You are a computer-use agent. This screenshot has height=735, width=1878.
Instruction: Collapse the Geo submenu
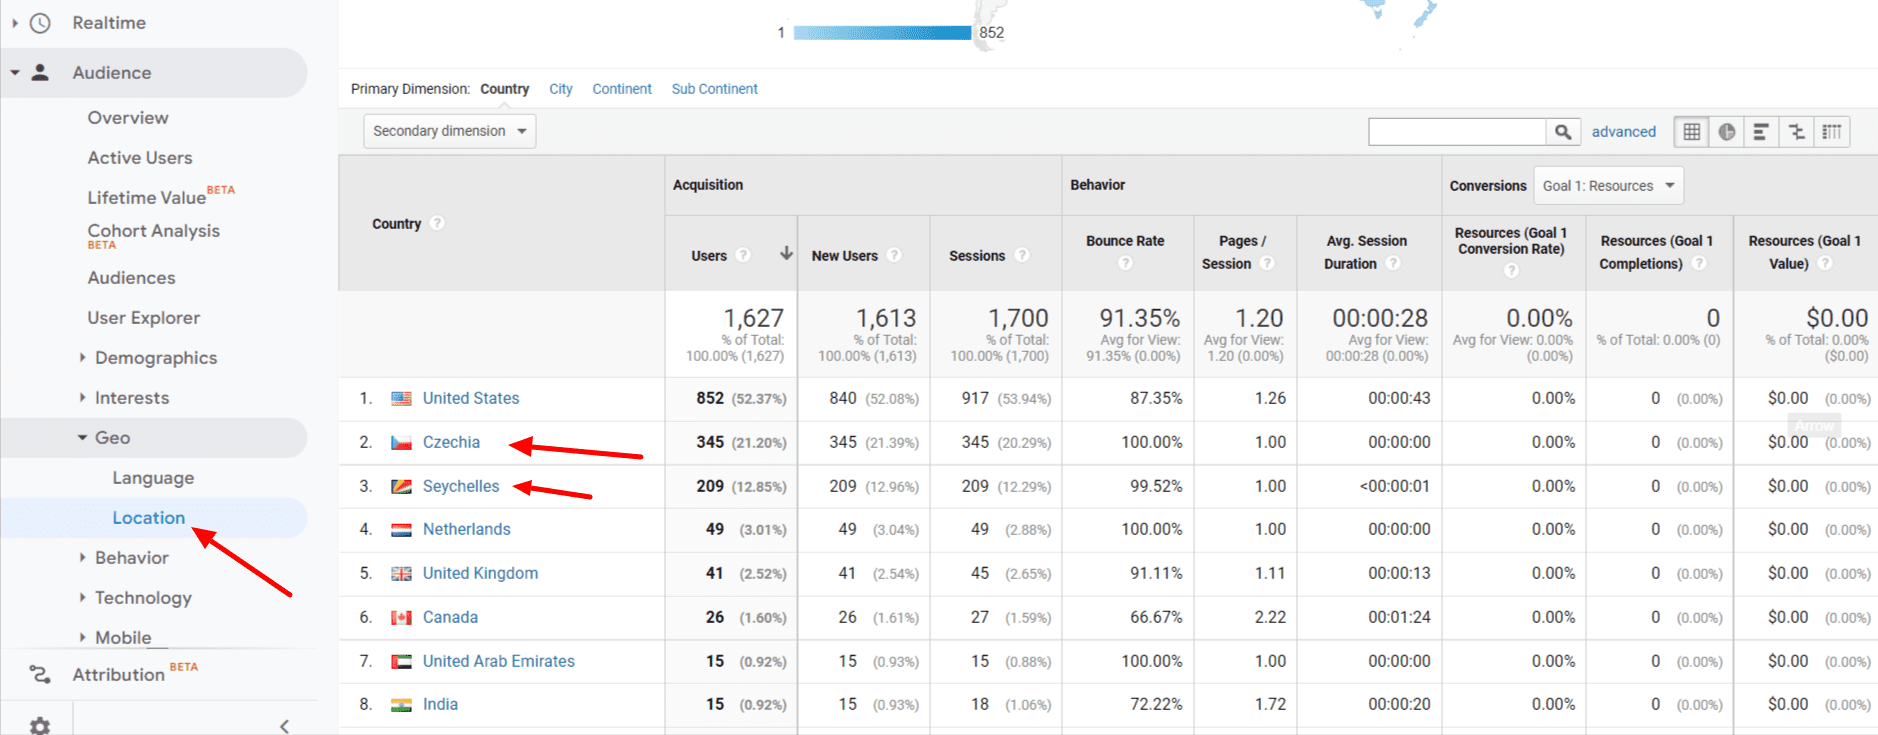82,437
